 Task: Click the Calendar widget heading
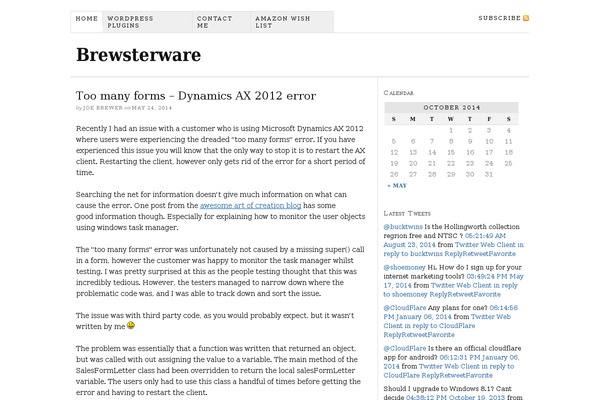click(398, 93)
